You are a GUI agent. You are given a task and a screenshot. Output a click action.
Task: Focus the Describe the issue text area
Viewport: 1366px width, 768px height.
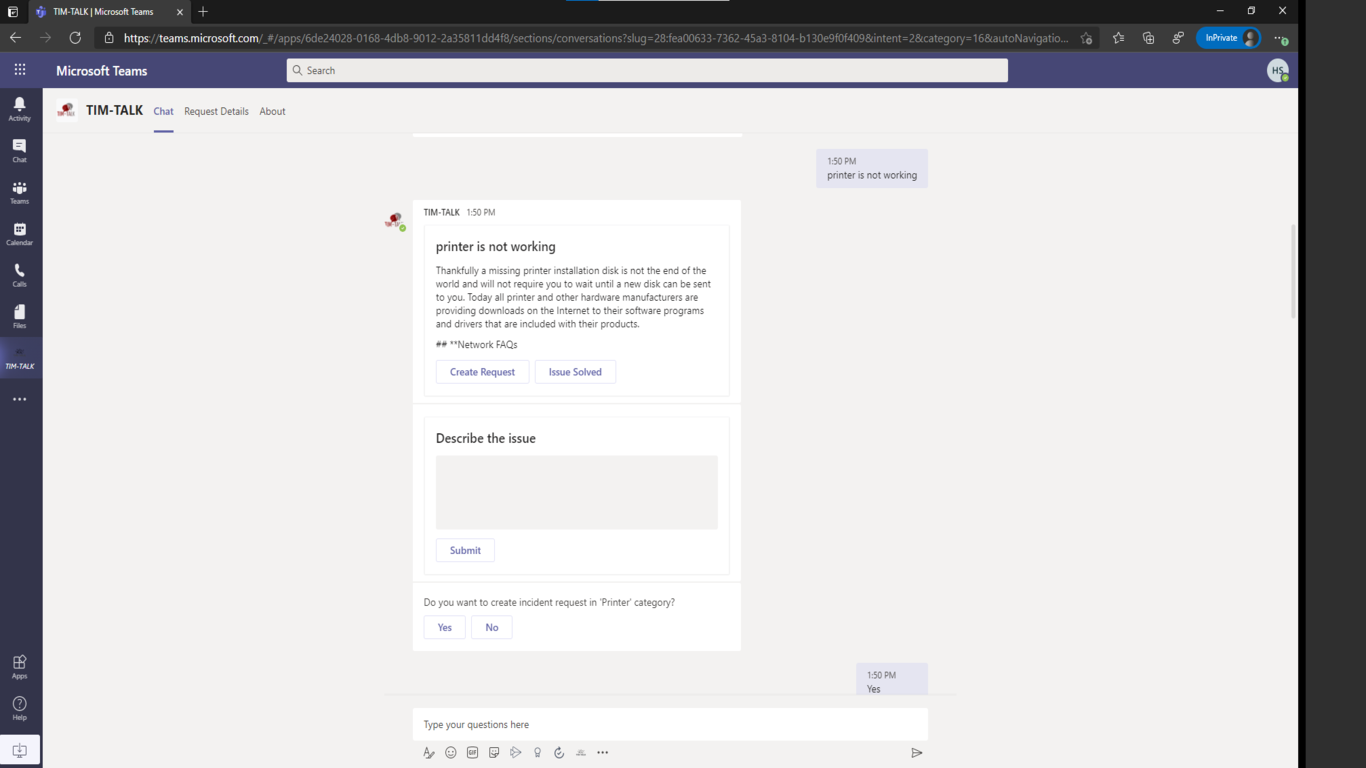click(x=577, y=492)
